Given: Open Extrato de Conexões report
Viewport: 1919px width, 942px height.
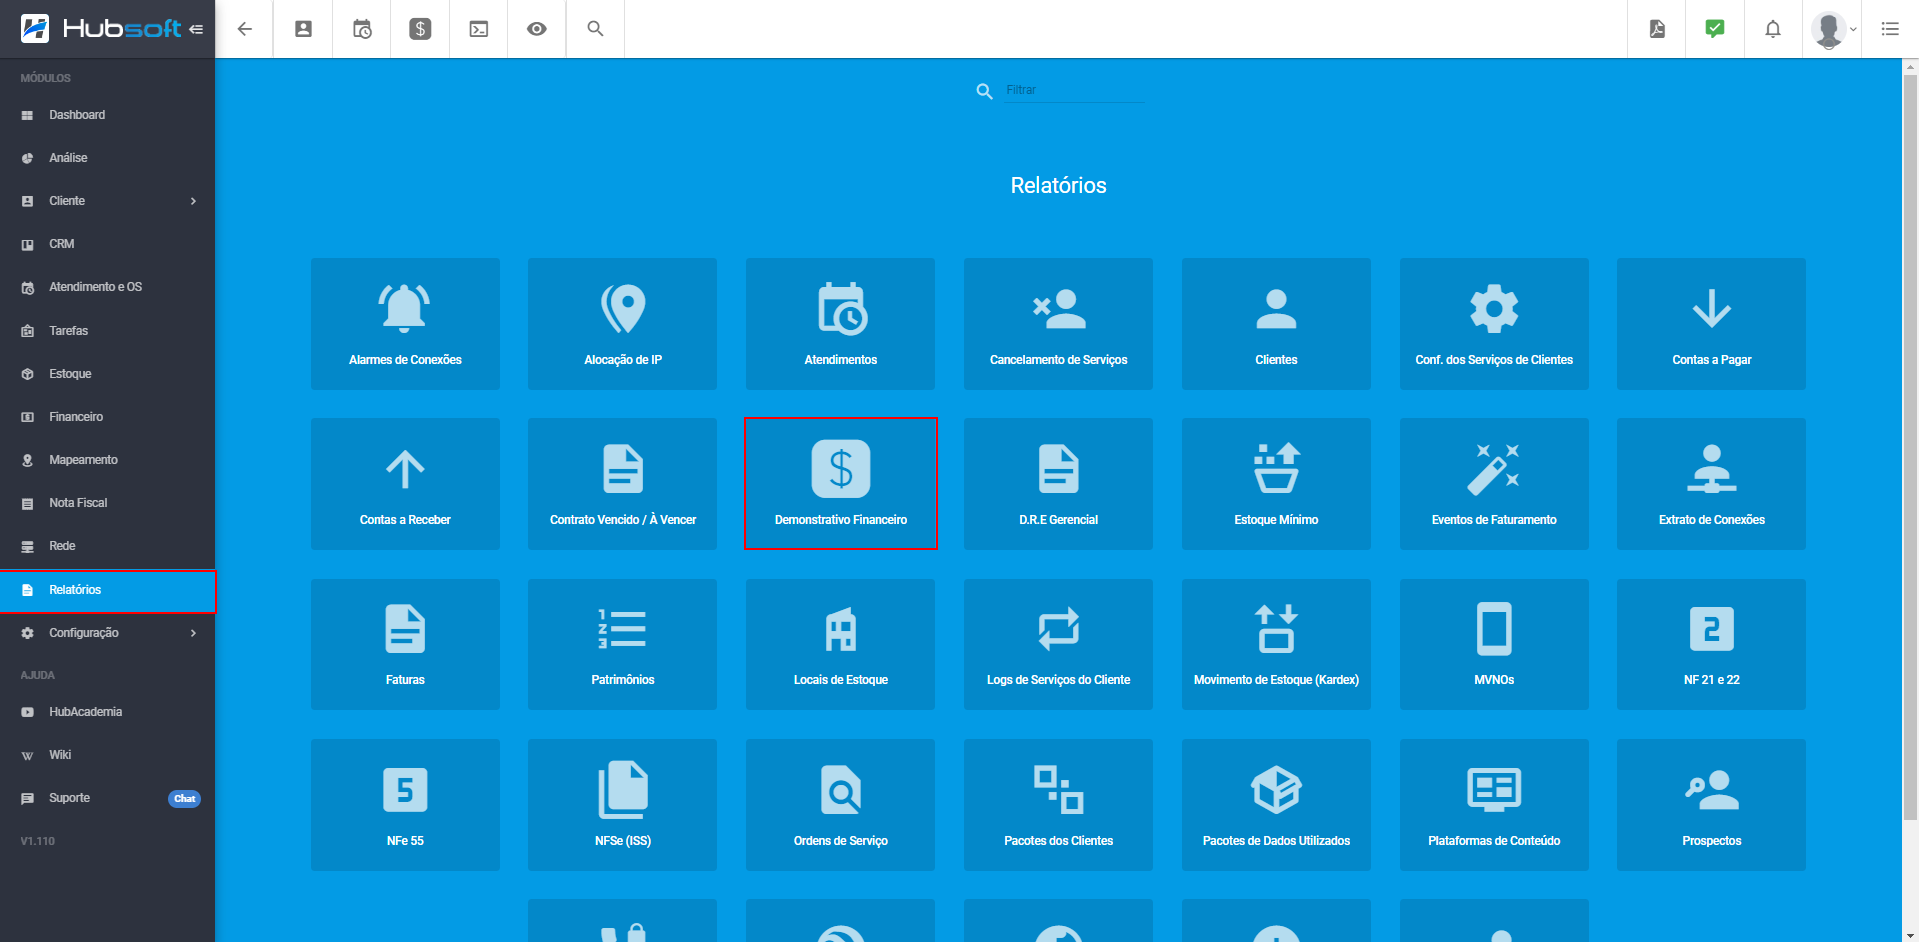Looking at the screenshot, I should tap(1711, 484).
